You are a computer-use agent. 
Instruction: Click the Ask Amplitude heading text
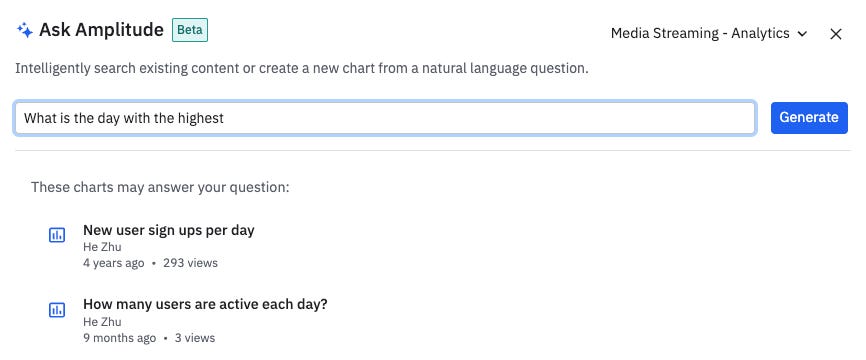point(102,30)
